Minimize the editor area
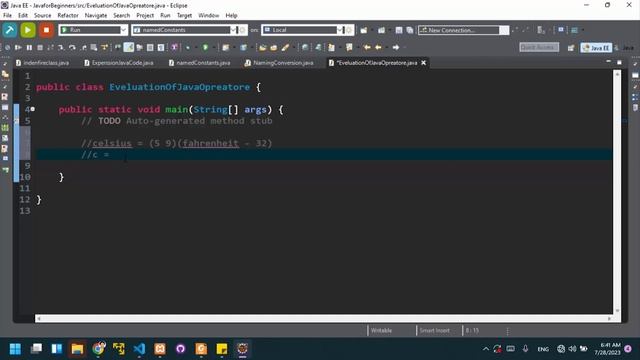The height and width of the screenshot is (360, 640). pos(609,62)
